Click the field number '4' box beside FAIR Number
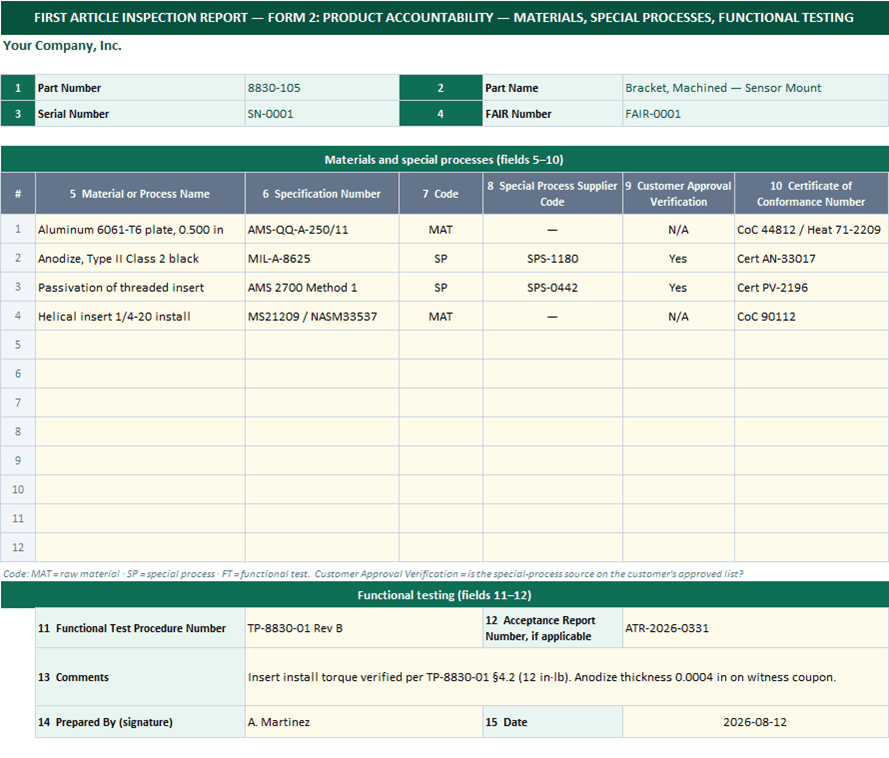 point(441,114)
